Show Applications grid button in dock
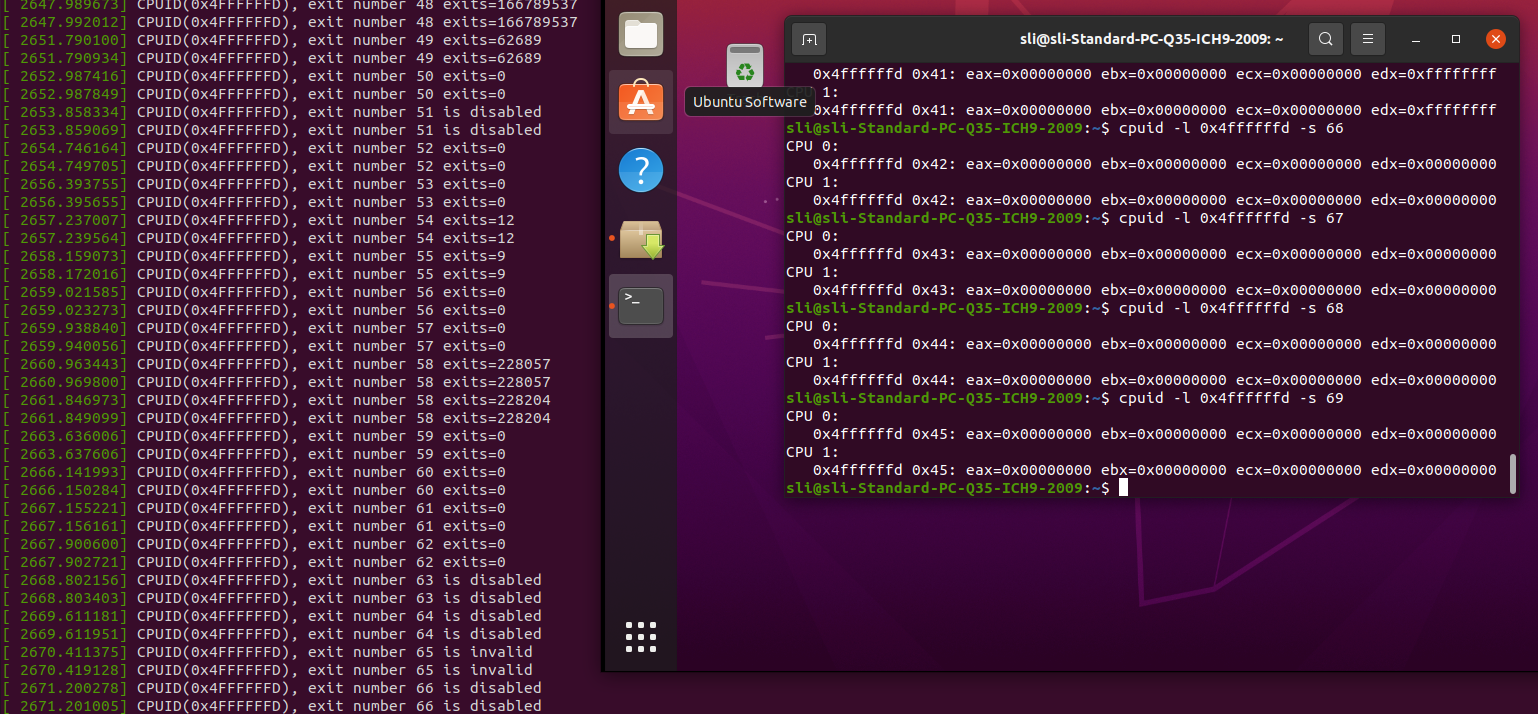Viewport: 1538px width, 714px height. pyautogui.click(x=640, y=637)
